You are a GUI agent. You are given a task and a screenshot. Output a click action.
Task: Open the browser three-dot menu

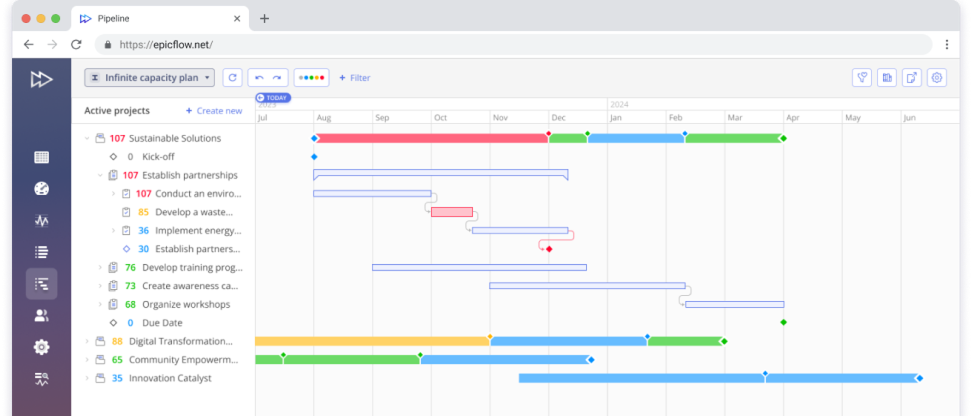tap(947, 45)
